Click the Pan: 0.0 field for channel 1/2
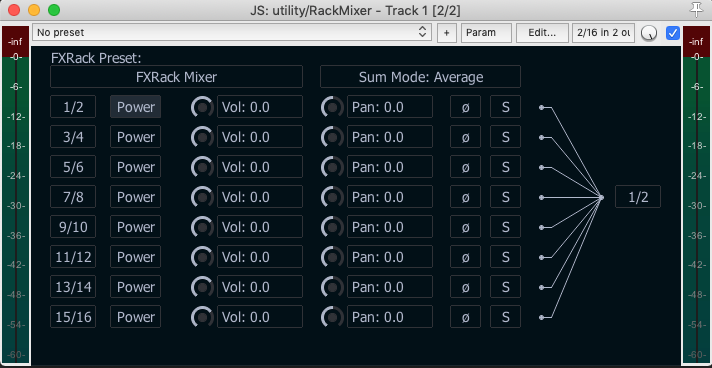712x368 pixels. coord(390,107)
